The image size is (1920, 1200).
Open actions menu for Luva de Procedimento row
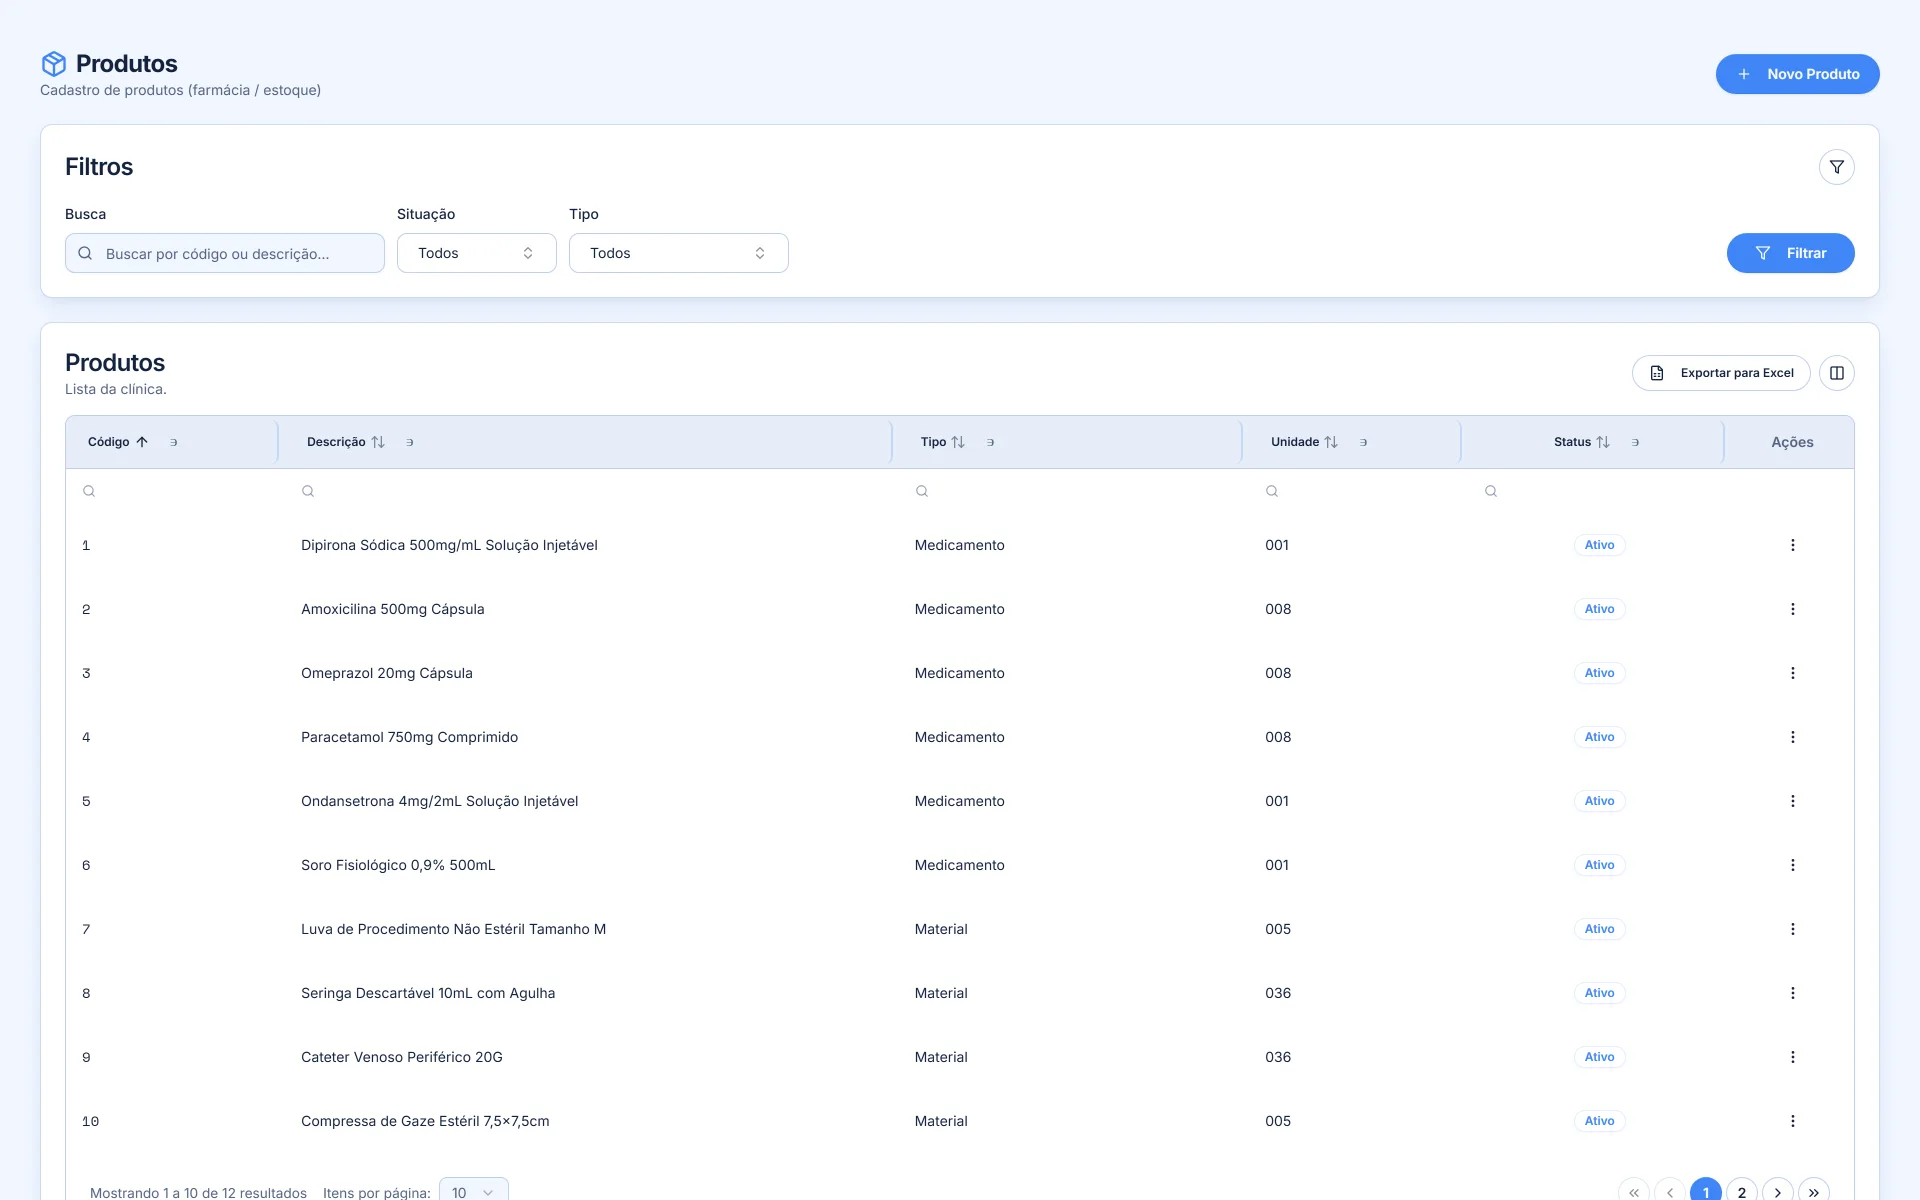1792,929
